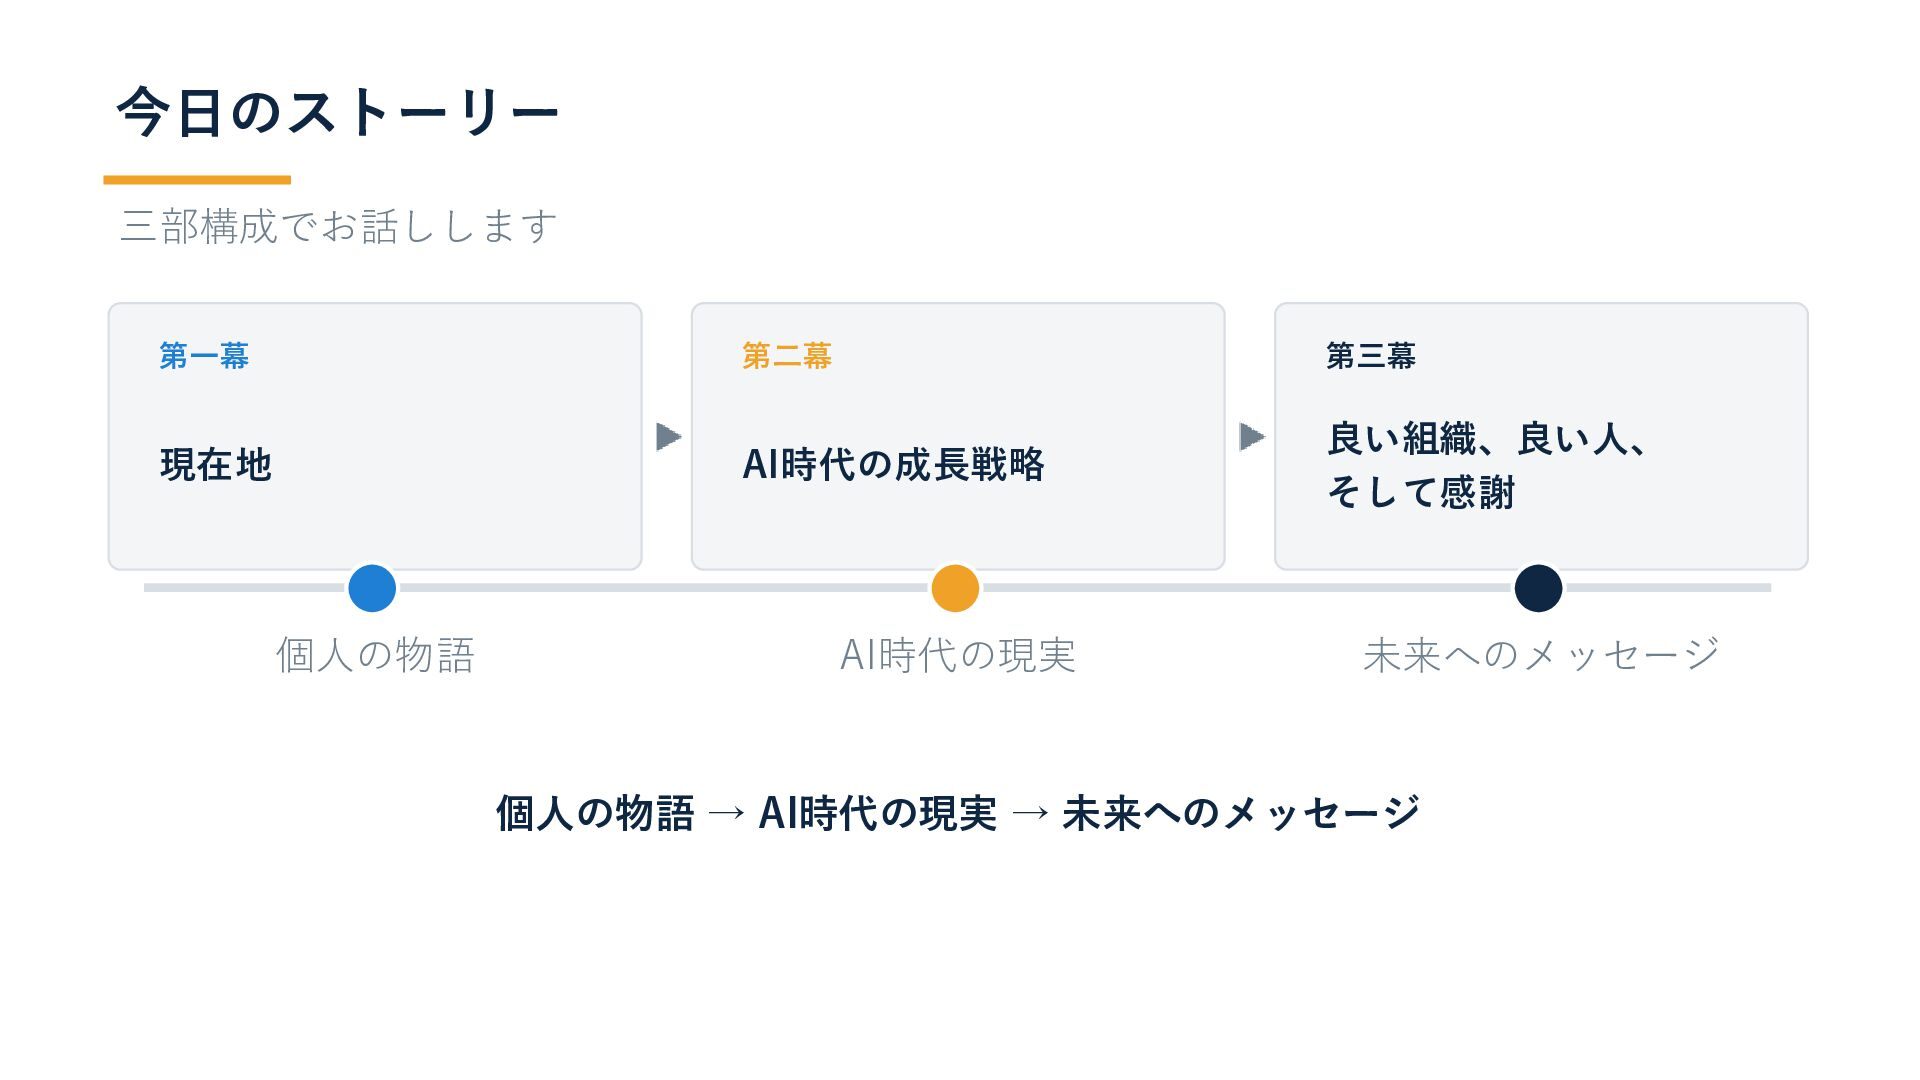Select the slide title 今日のストーリー

tap(338, 111)
